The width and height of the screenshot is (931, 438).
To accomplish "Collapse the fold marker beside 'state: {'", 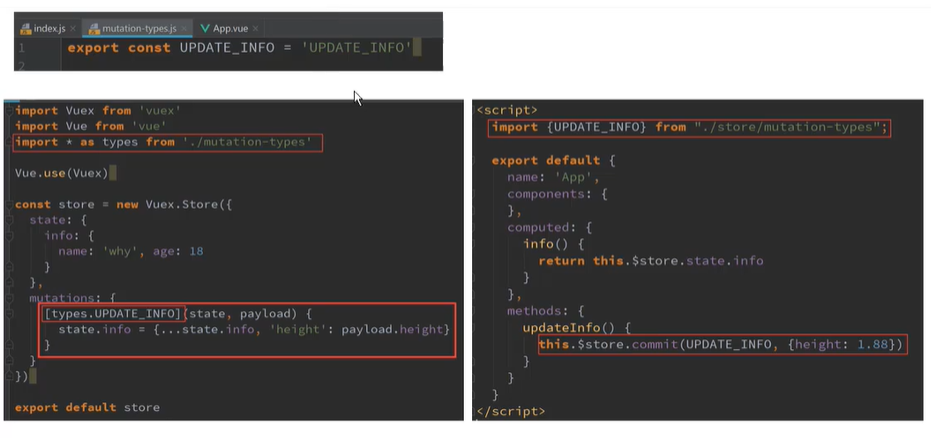I will click(x=8, y=220).
